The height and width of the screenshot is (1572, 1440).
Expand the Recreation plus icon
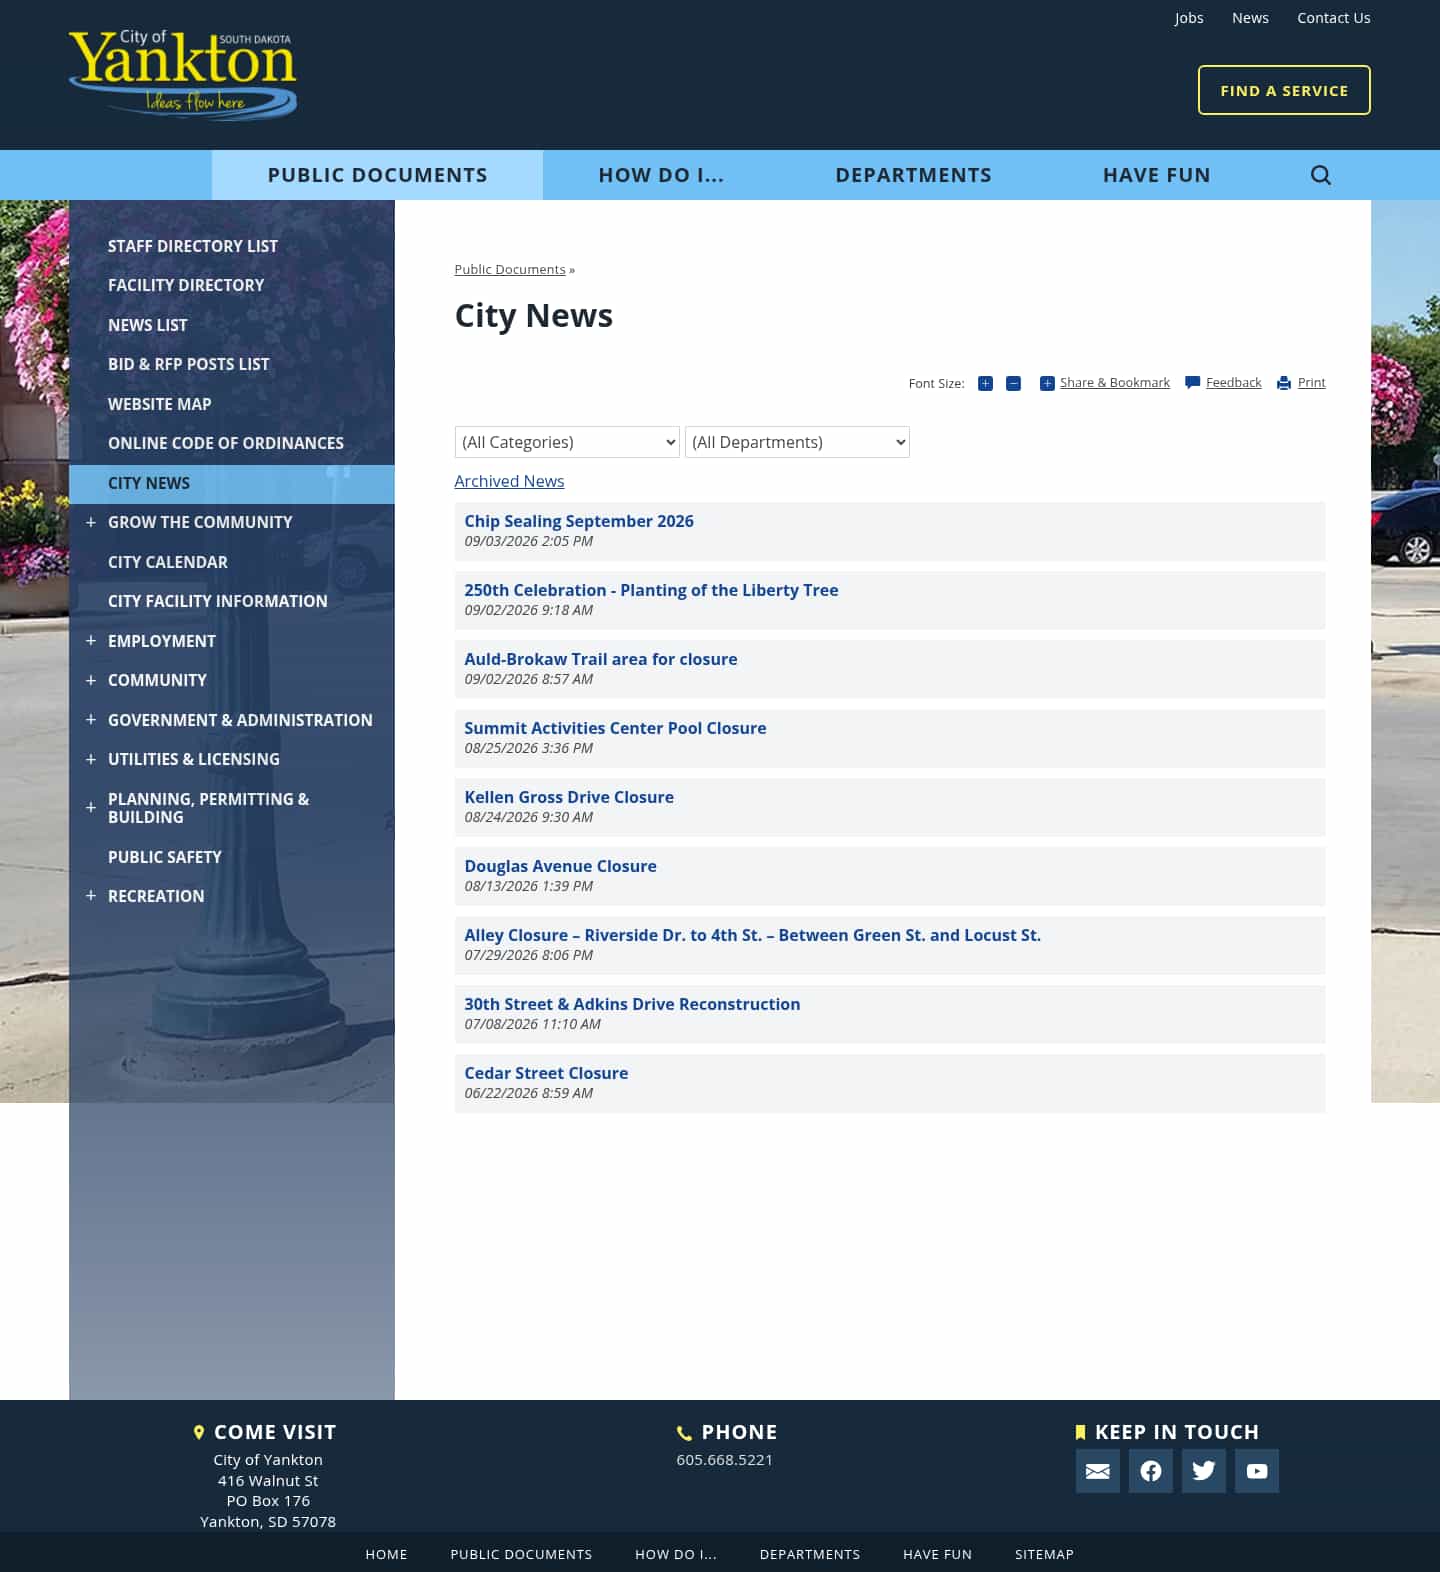point(91,895)
